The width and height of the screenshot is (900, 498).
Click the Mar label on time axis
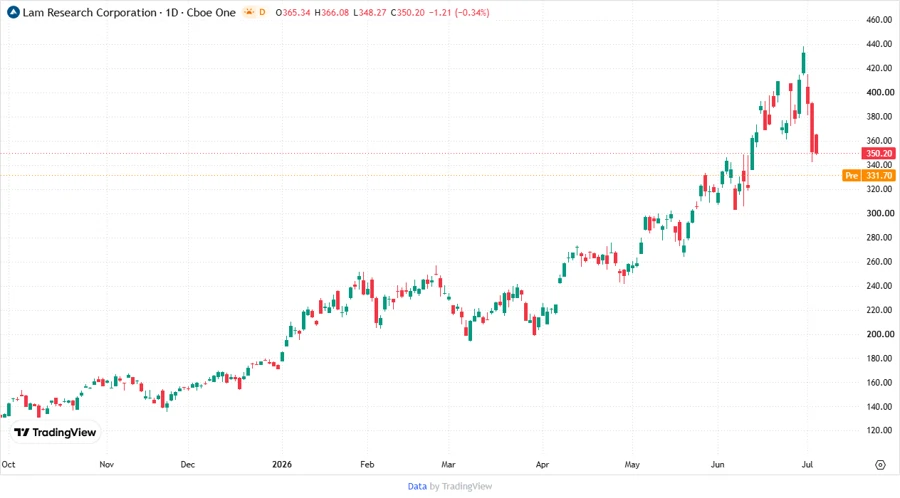tap(448, 464)
